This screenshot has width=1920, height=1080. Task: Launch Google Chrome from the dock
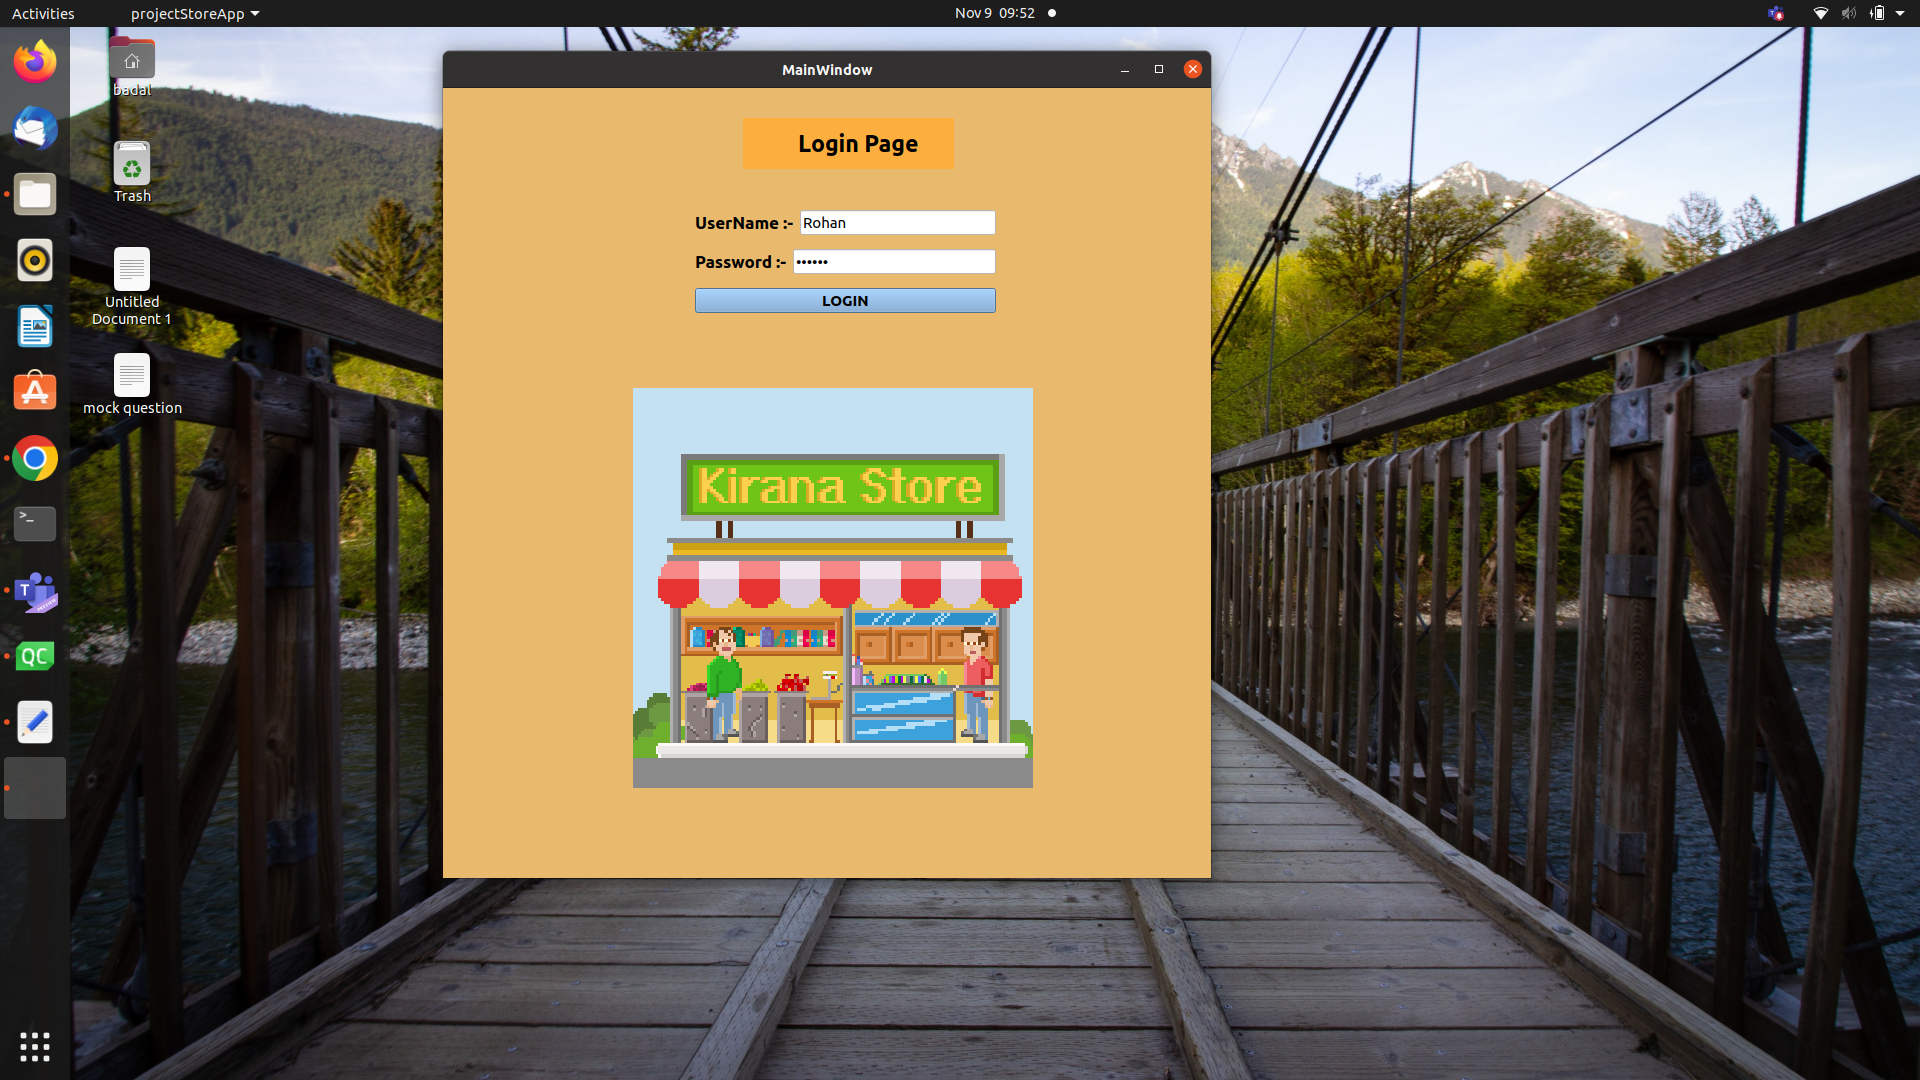coord(35,459)
